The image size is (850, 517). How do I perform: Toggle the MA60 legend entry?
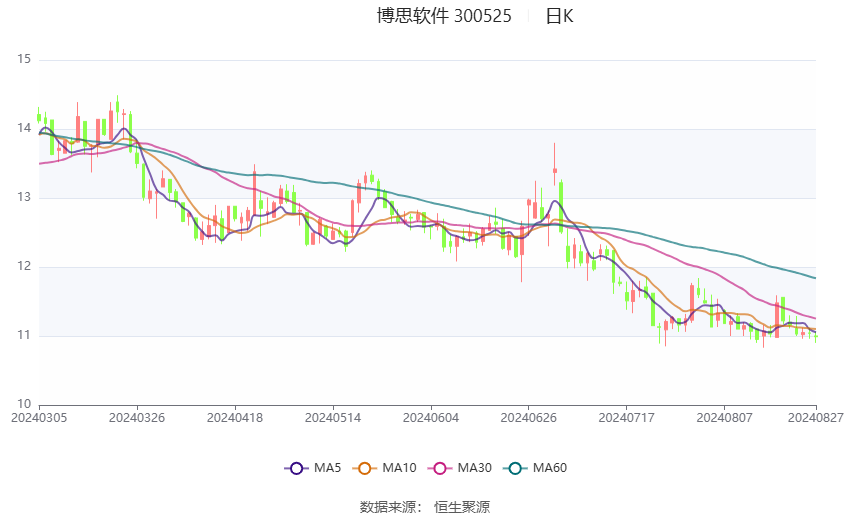tap(535, 468)
